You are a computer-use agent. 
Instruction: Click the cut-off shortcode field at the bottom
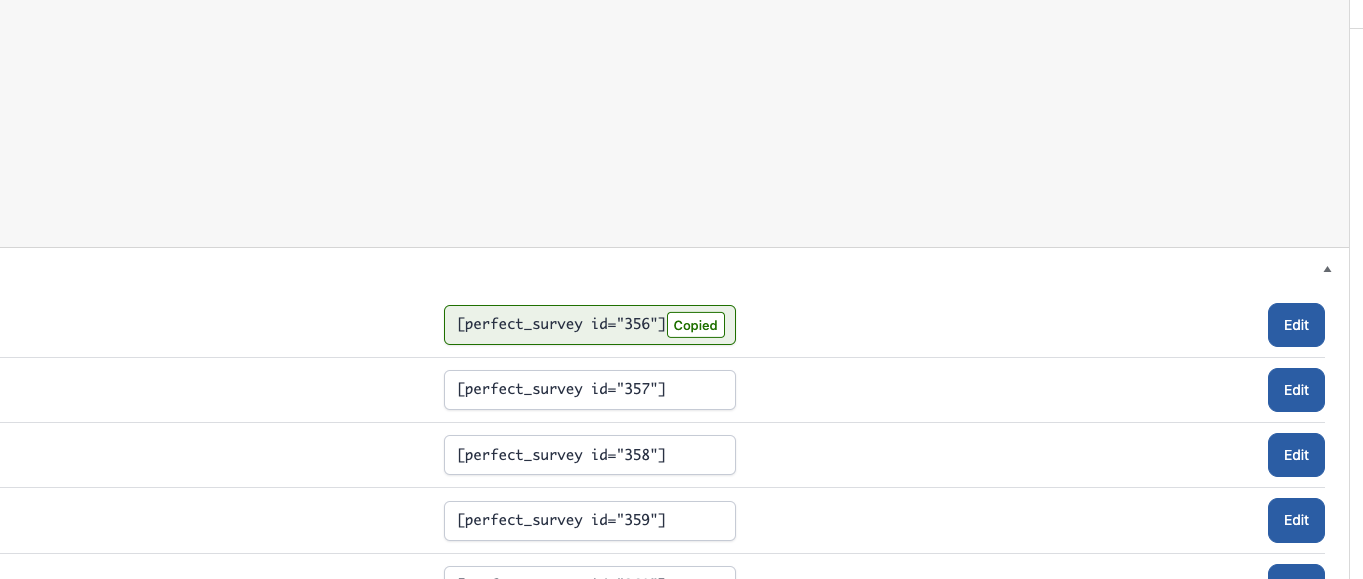click(x=590, y=573)
